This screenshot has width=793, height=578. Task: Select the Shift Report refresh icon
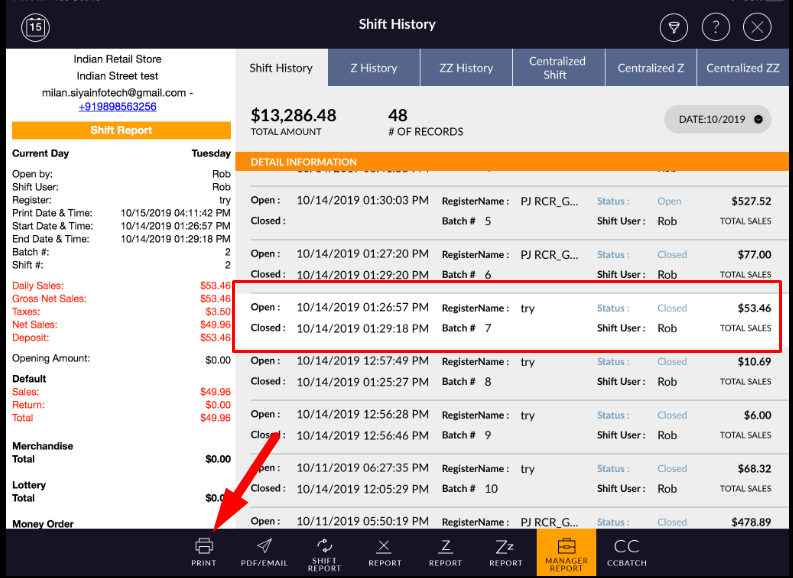click(324, 551)
